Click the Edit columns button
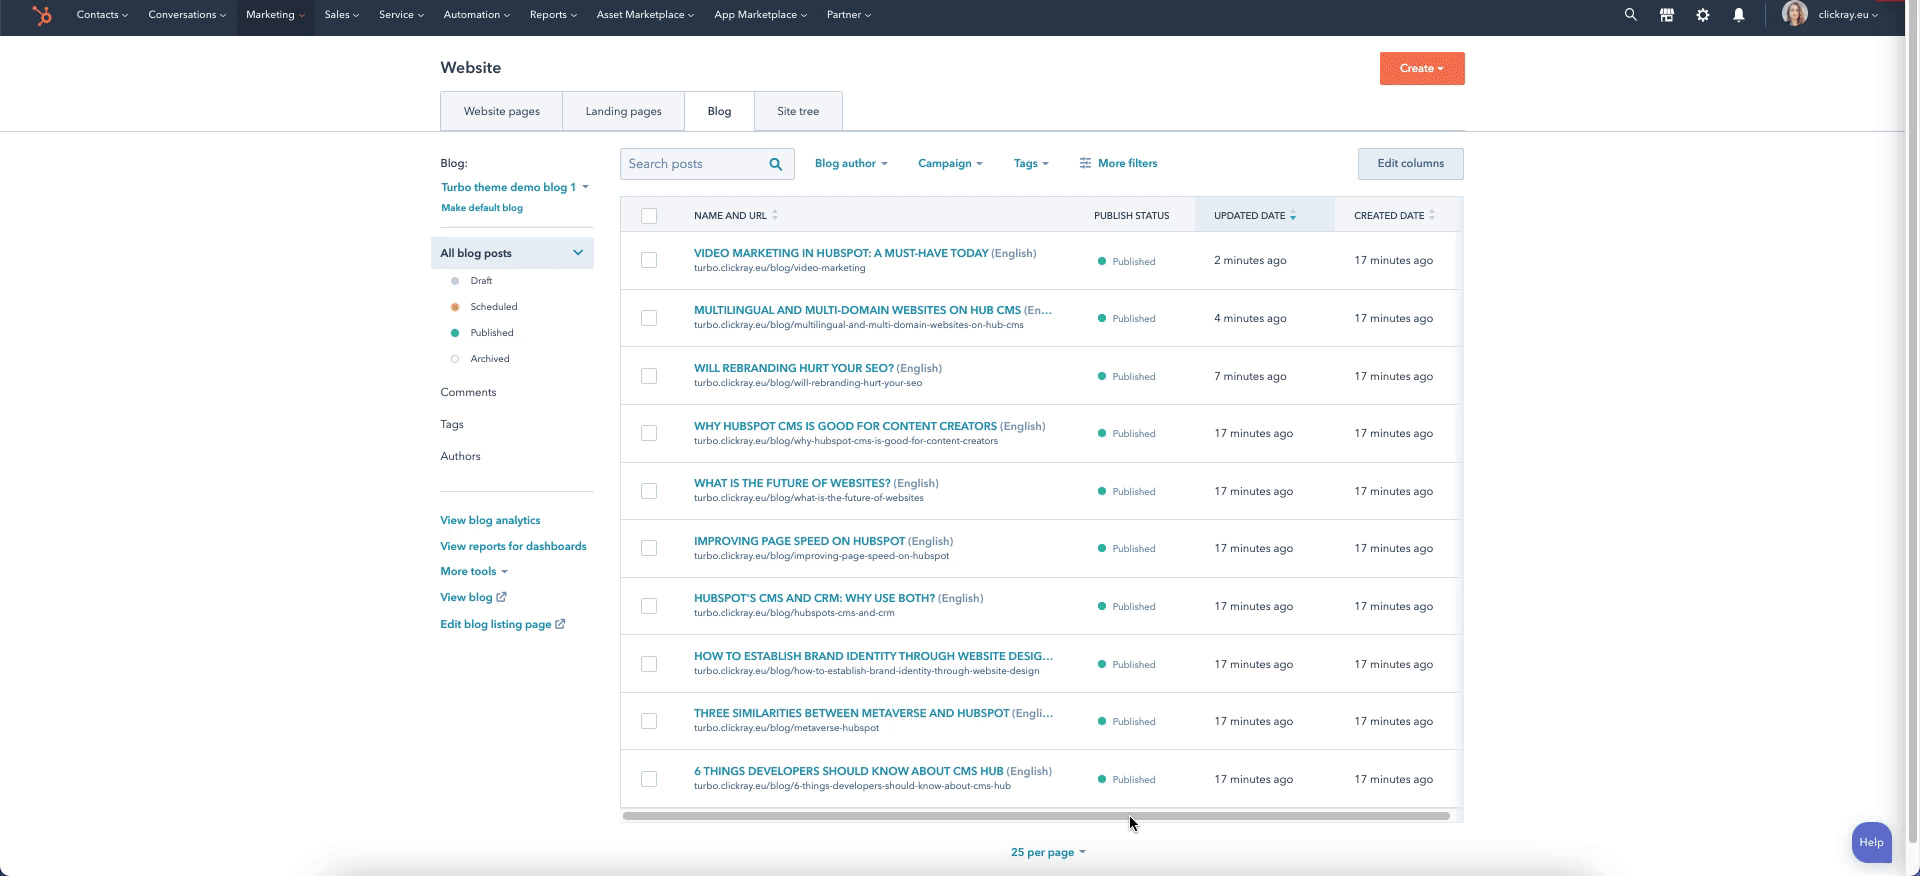The image size is (1920, 876). 1410,164
